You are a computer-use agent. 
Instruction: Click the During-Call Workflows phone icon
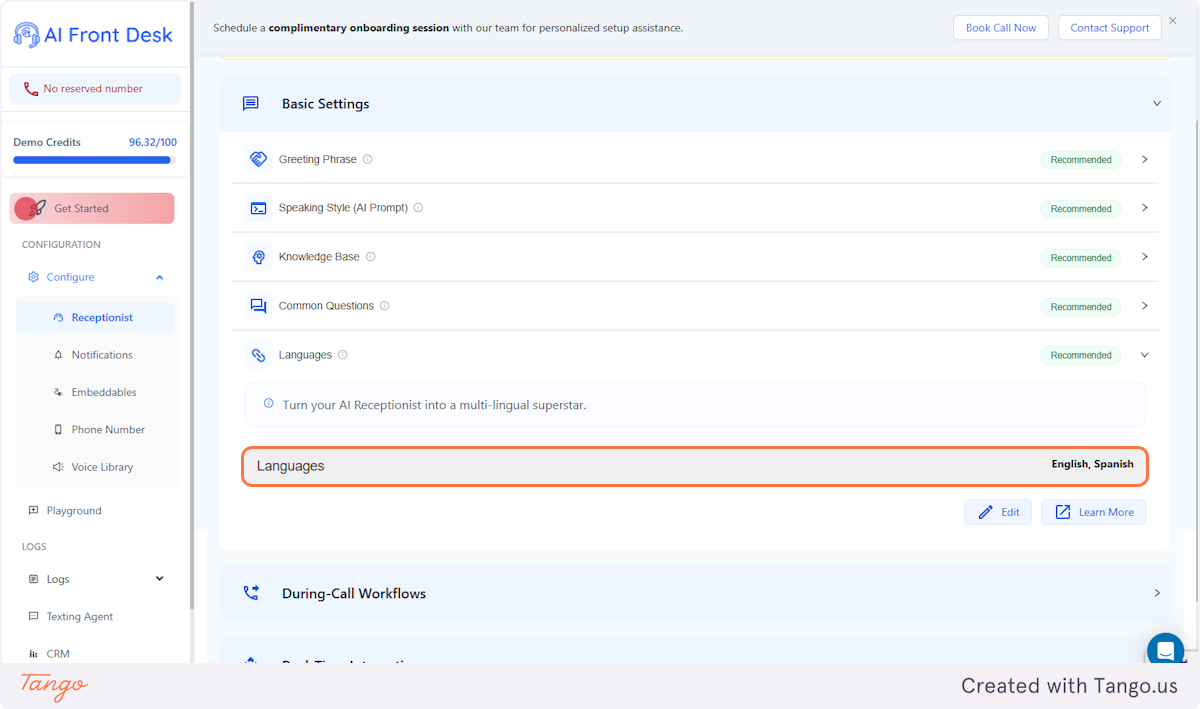click(251, 593)
